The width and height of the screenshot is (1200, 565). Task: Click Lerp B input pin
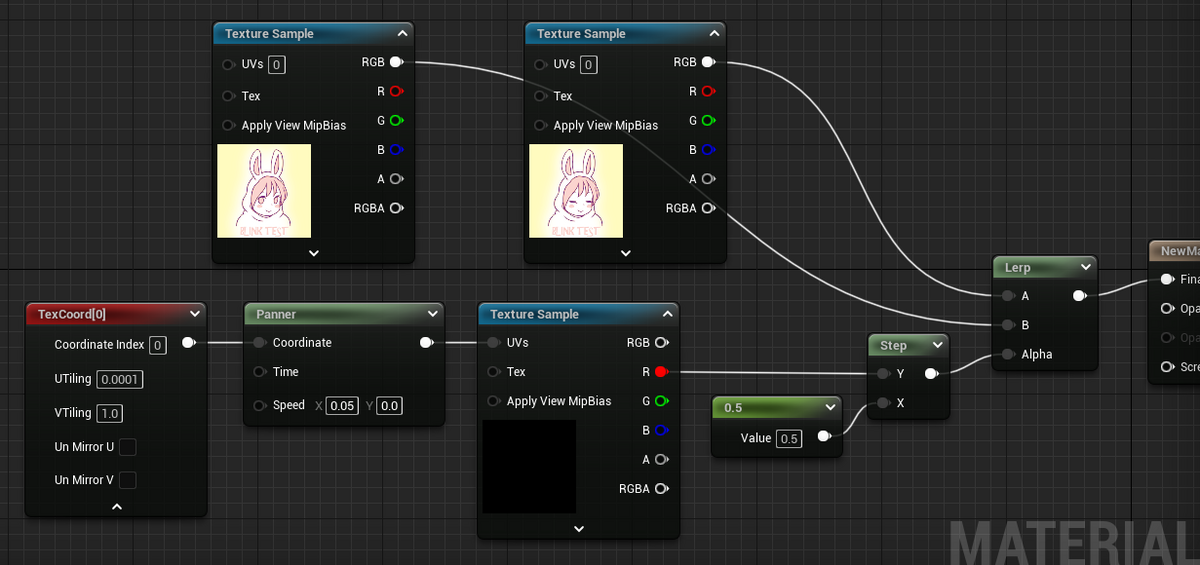(1007, 325)
